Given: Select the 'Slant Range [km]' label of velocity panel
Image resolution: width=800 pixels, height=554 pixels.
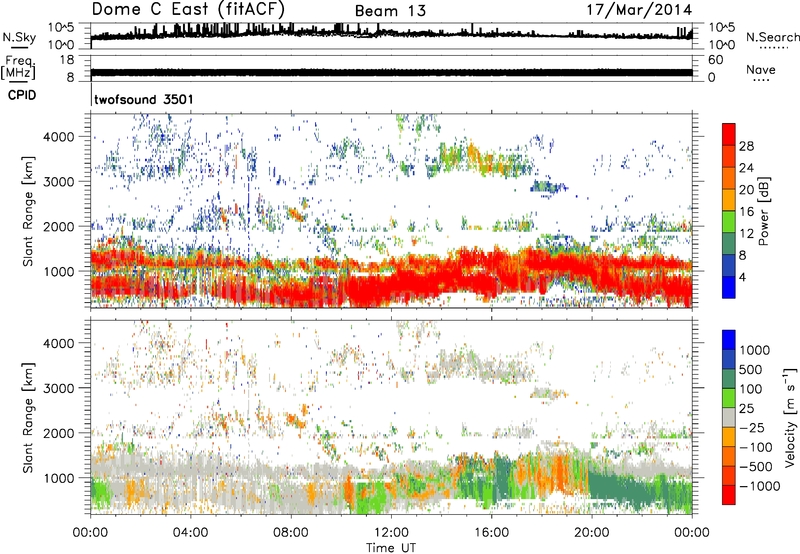Looking at the screenshot, I should point(28,417).
